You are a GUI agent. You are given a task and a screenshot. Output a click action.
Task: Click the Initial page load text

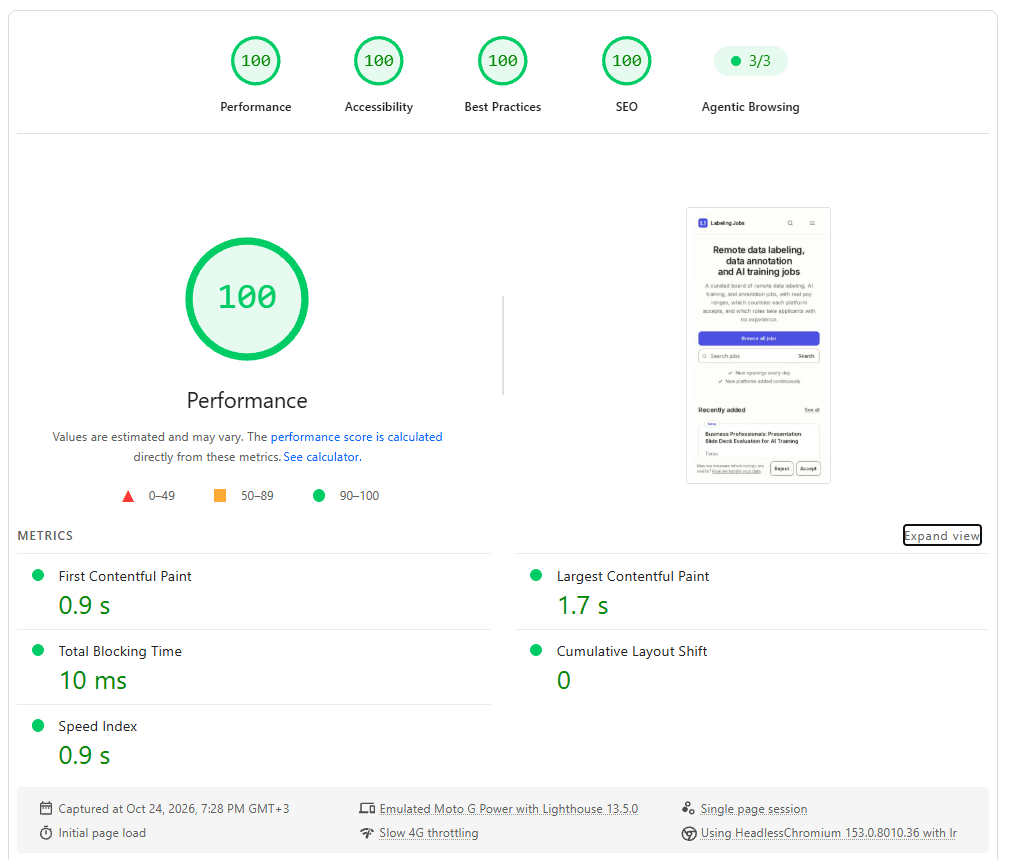click(102, 833)
